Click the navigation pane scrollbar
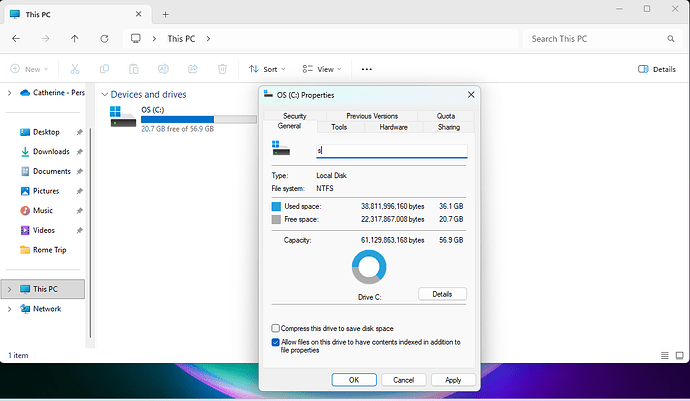 [x=90, y=233]
